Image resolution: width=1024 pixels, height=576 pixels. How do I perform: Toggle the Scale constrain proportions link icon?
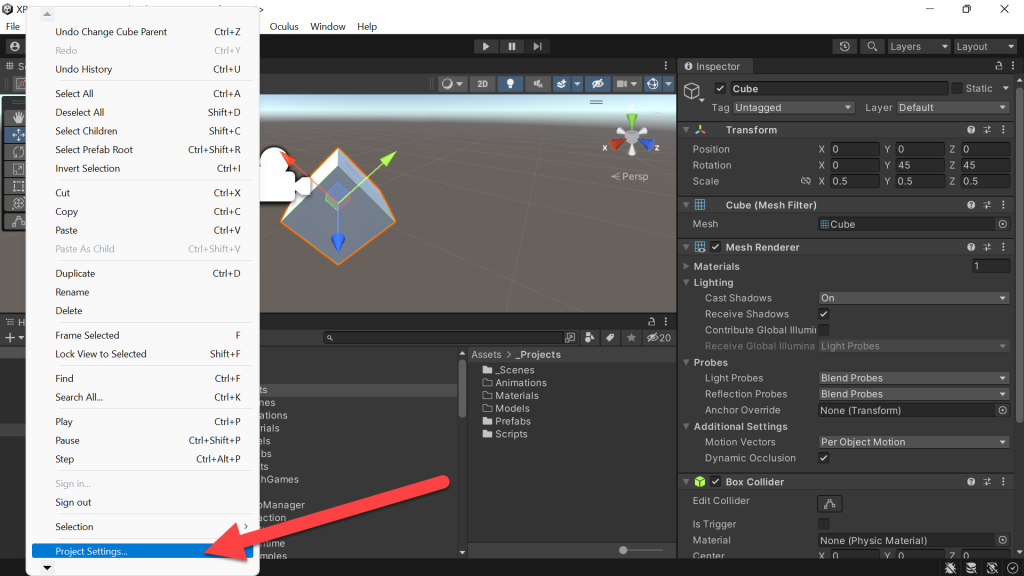(806, 181)
